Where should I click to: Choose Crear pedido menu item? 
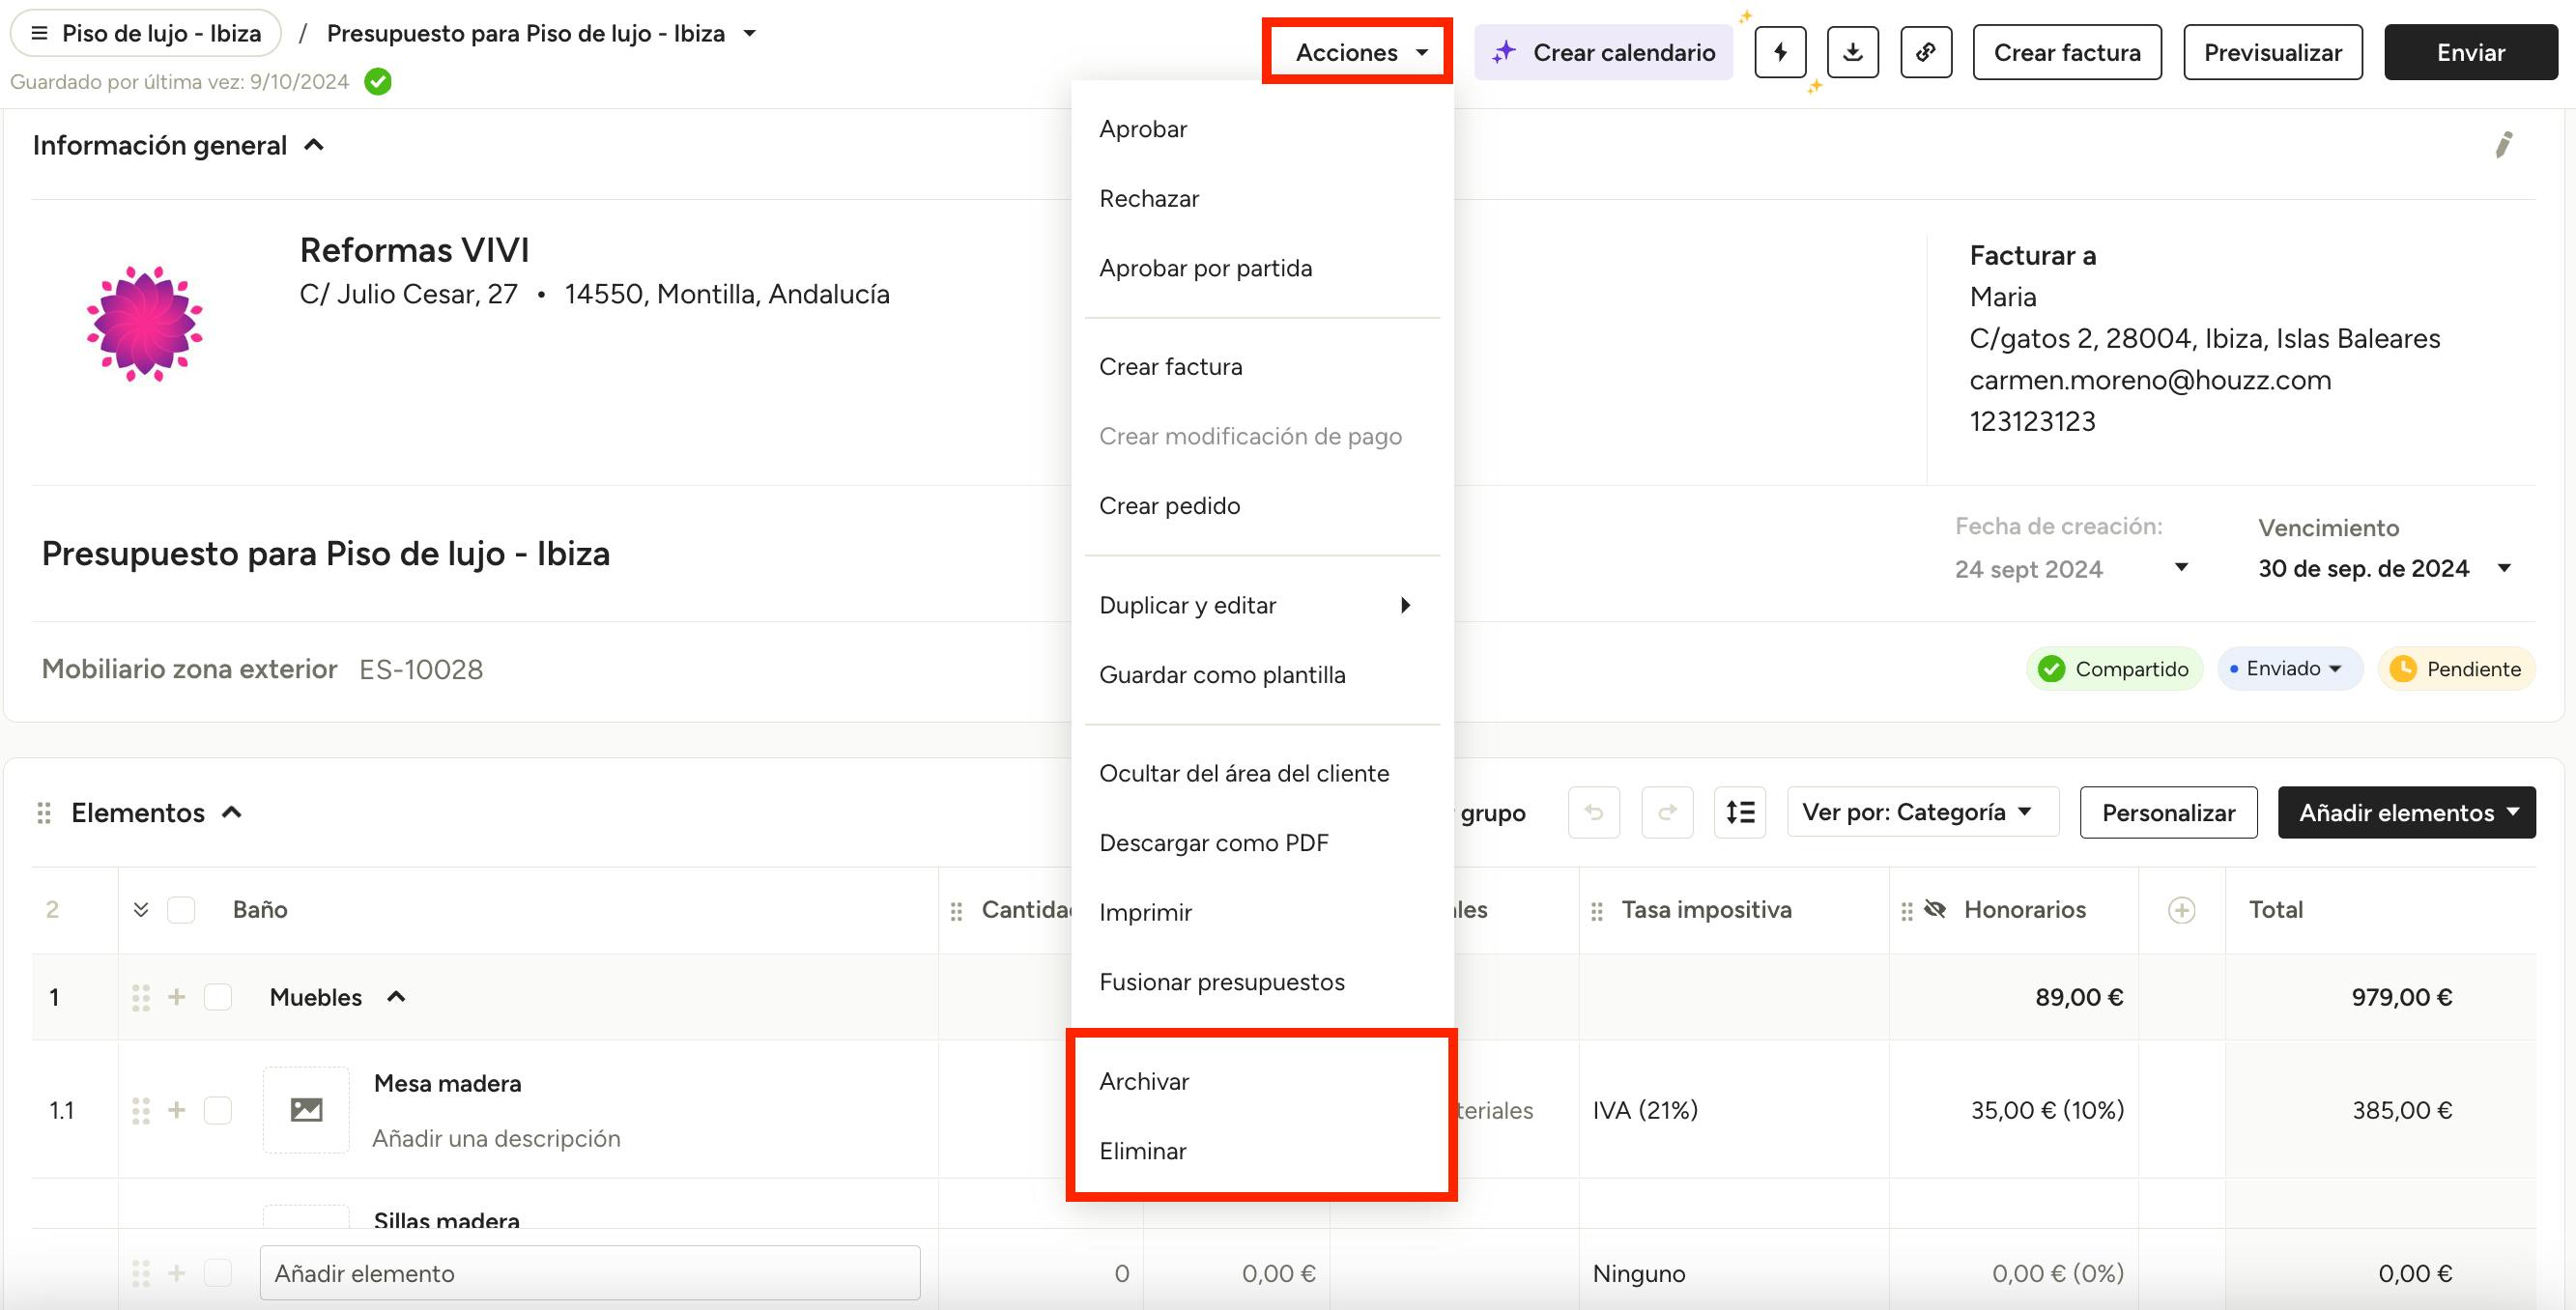pos(1262,506)
